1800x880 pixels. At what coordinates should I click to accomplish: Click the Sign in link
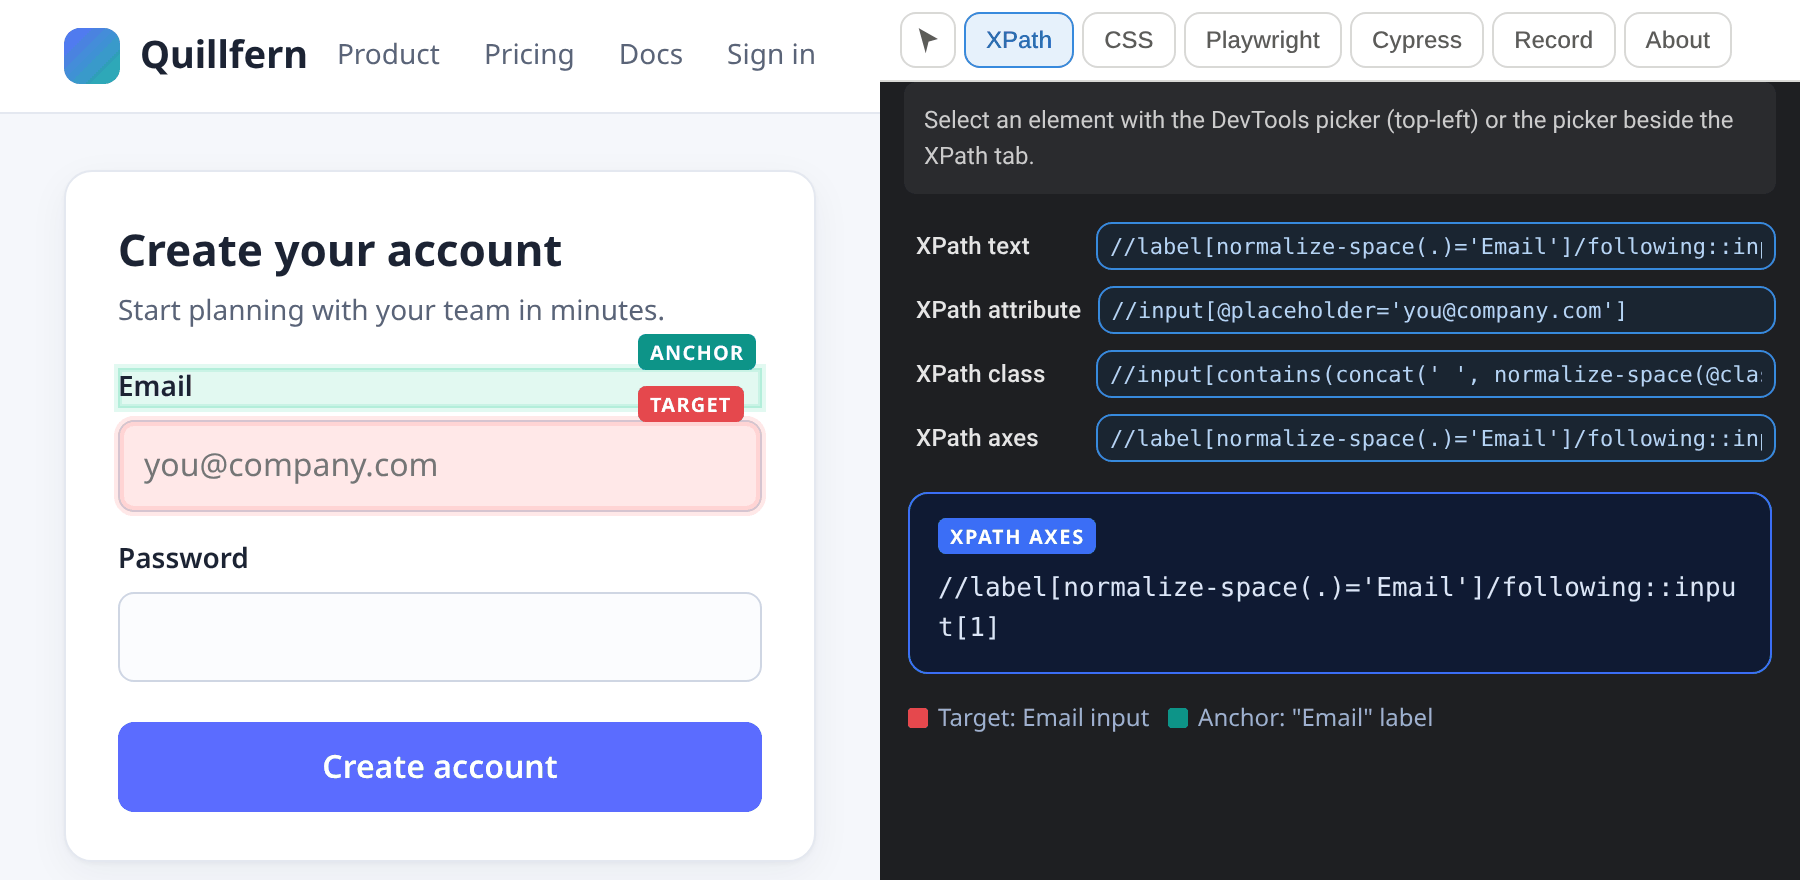tap(771, 55)
